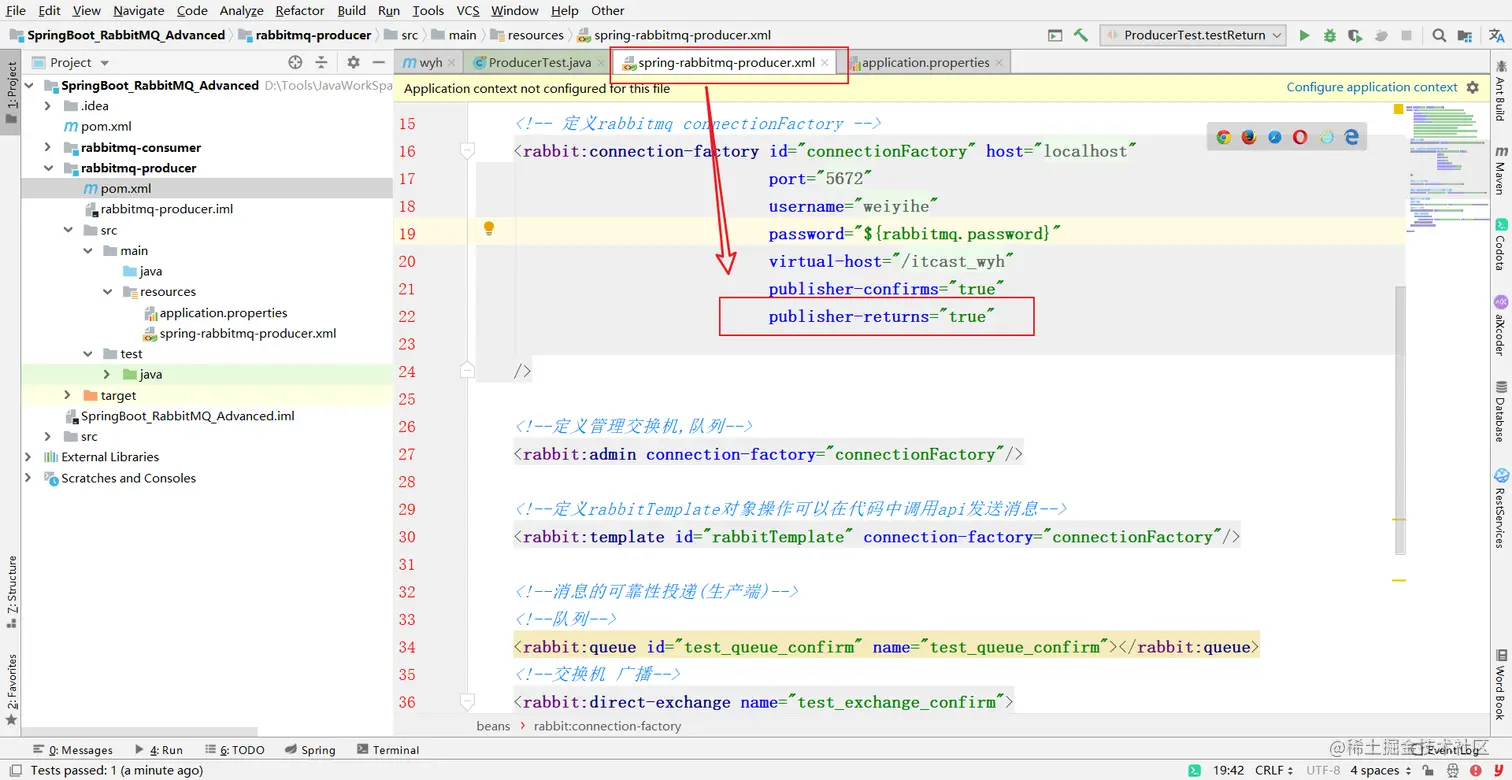Open run configuration dropdown ProducerTest.testReturn
The height and width of the screenshot is (780, 1512).
point(1193,35)
